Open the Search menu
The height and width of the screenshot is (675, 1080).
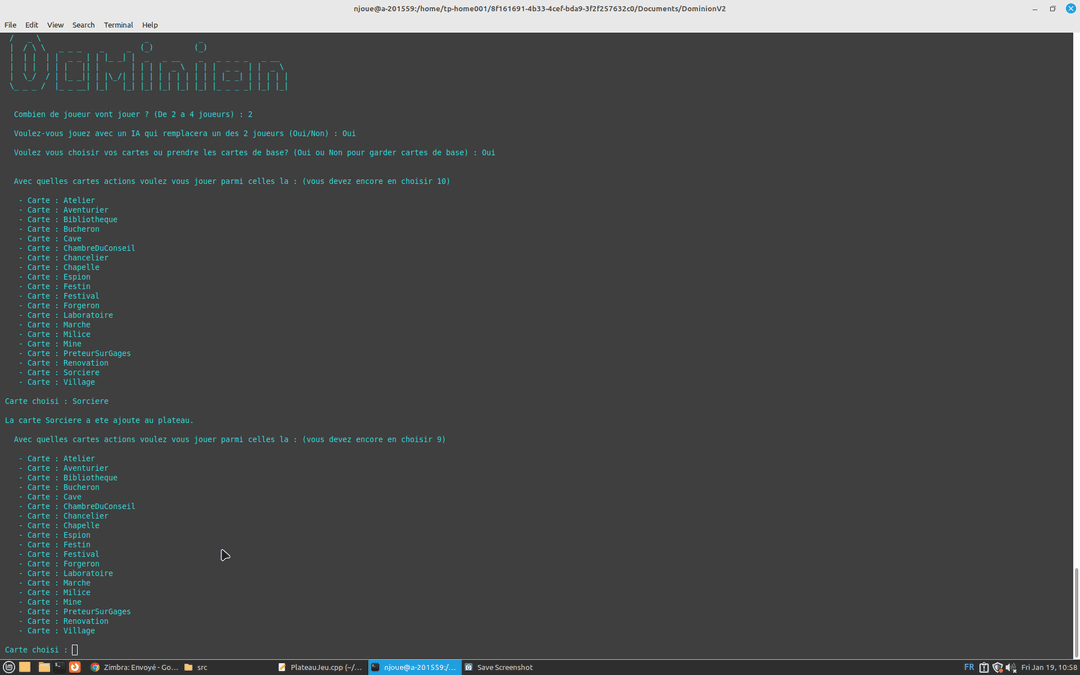pyautogui.click(x=83, y=25)
